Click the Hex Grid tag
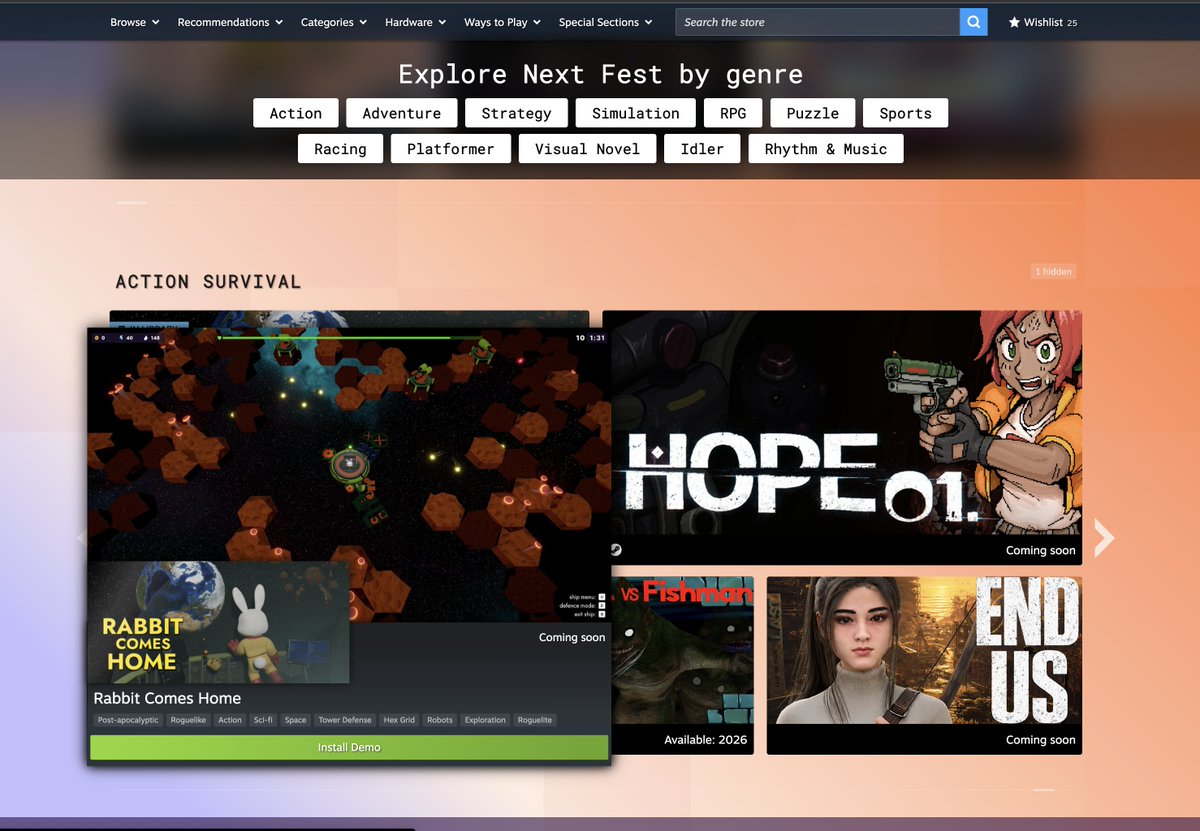This screenshot has width=1200, height=831. pyautogui.click(x=399, y=720)
